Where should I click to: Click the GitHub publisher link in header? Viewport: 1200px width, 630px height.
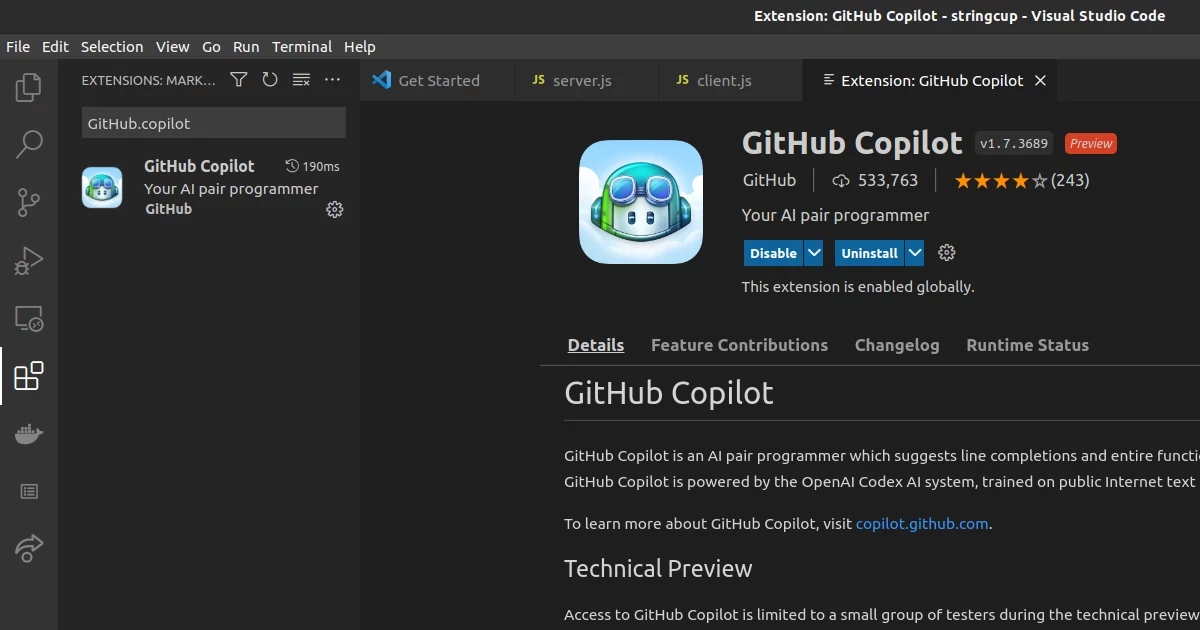[x=769, y=180]
